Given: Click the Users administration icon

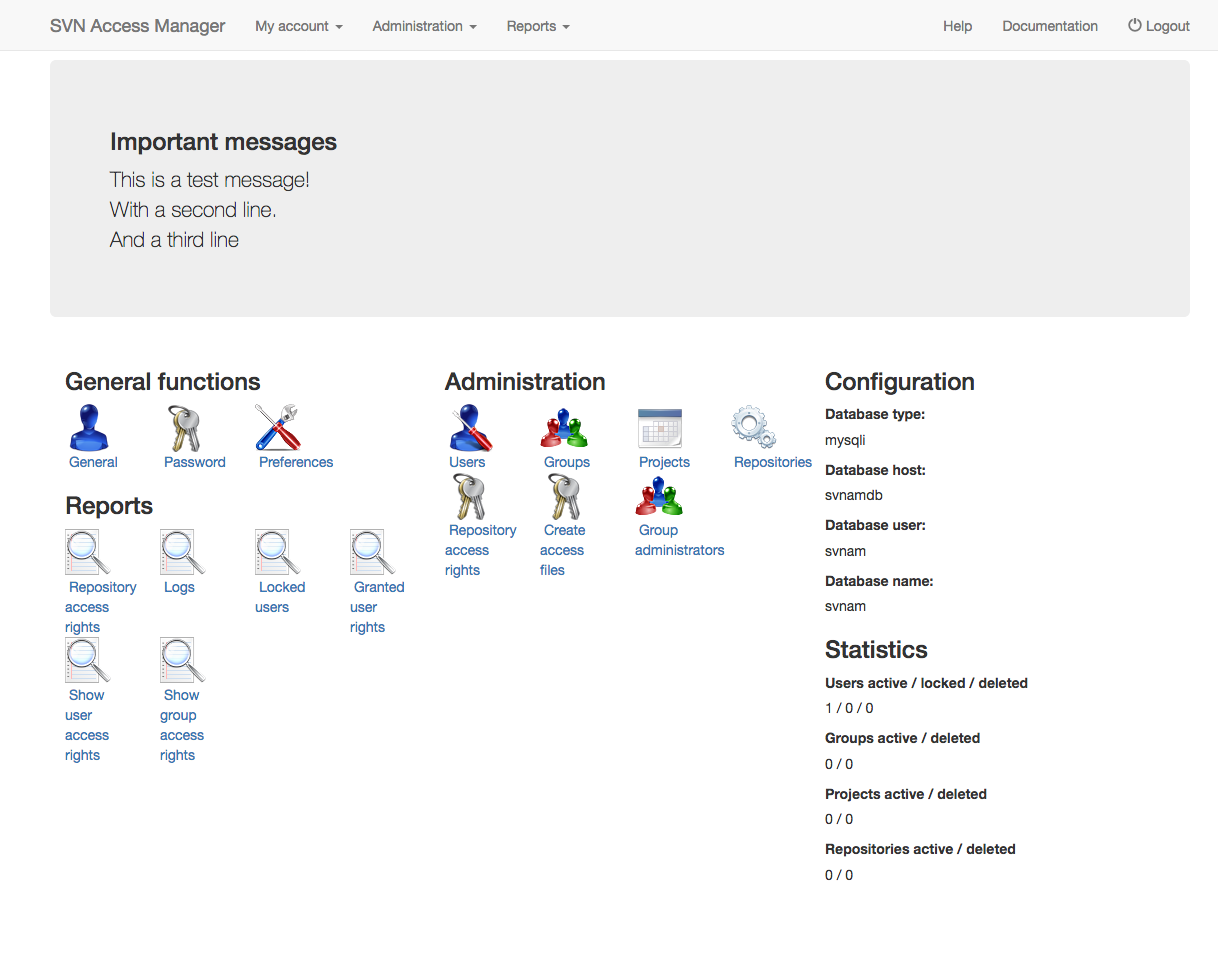Looking at the screenshot, I should pyautogui.click(x=469, y=428).
